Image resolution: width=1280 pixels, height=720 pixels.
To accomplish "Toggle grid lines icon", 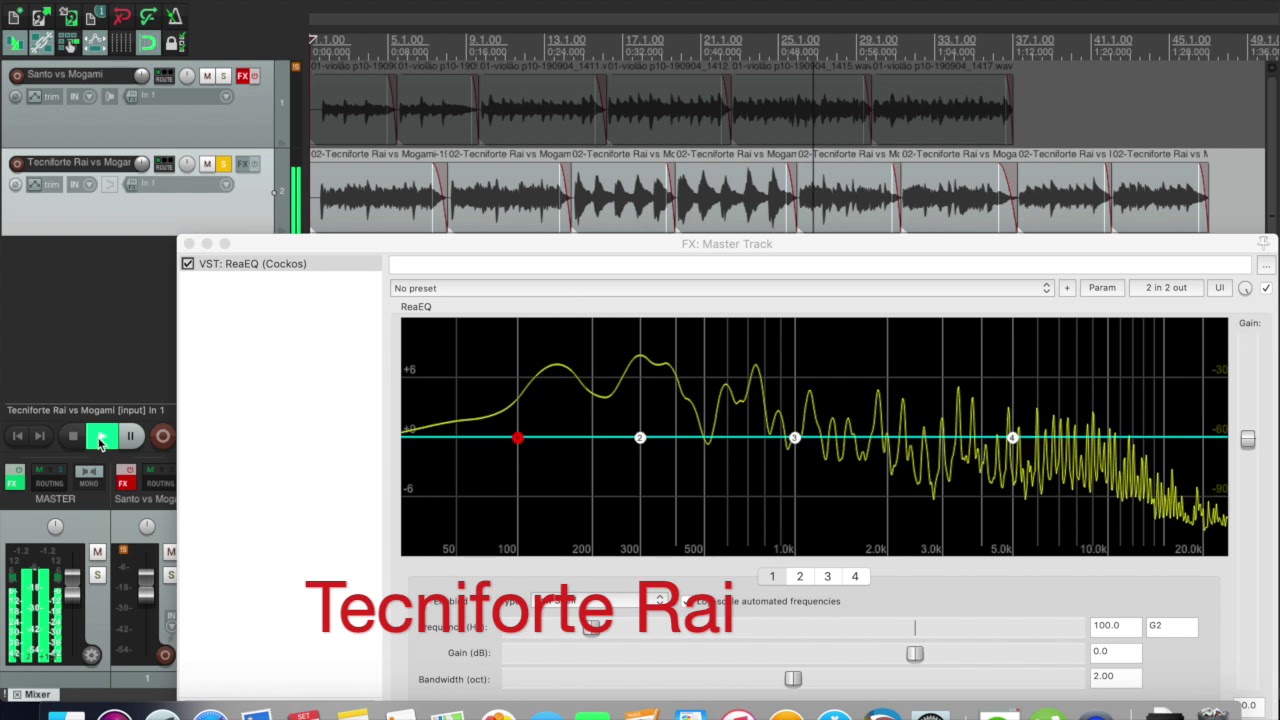I will point(121,43).
